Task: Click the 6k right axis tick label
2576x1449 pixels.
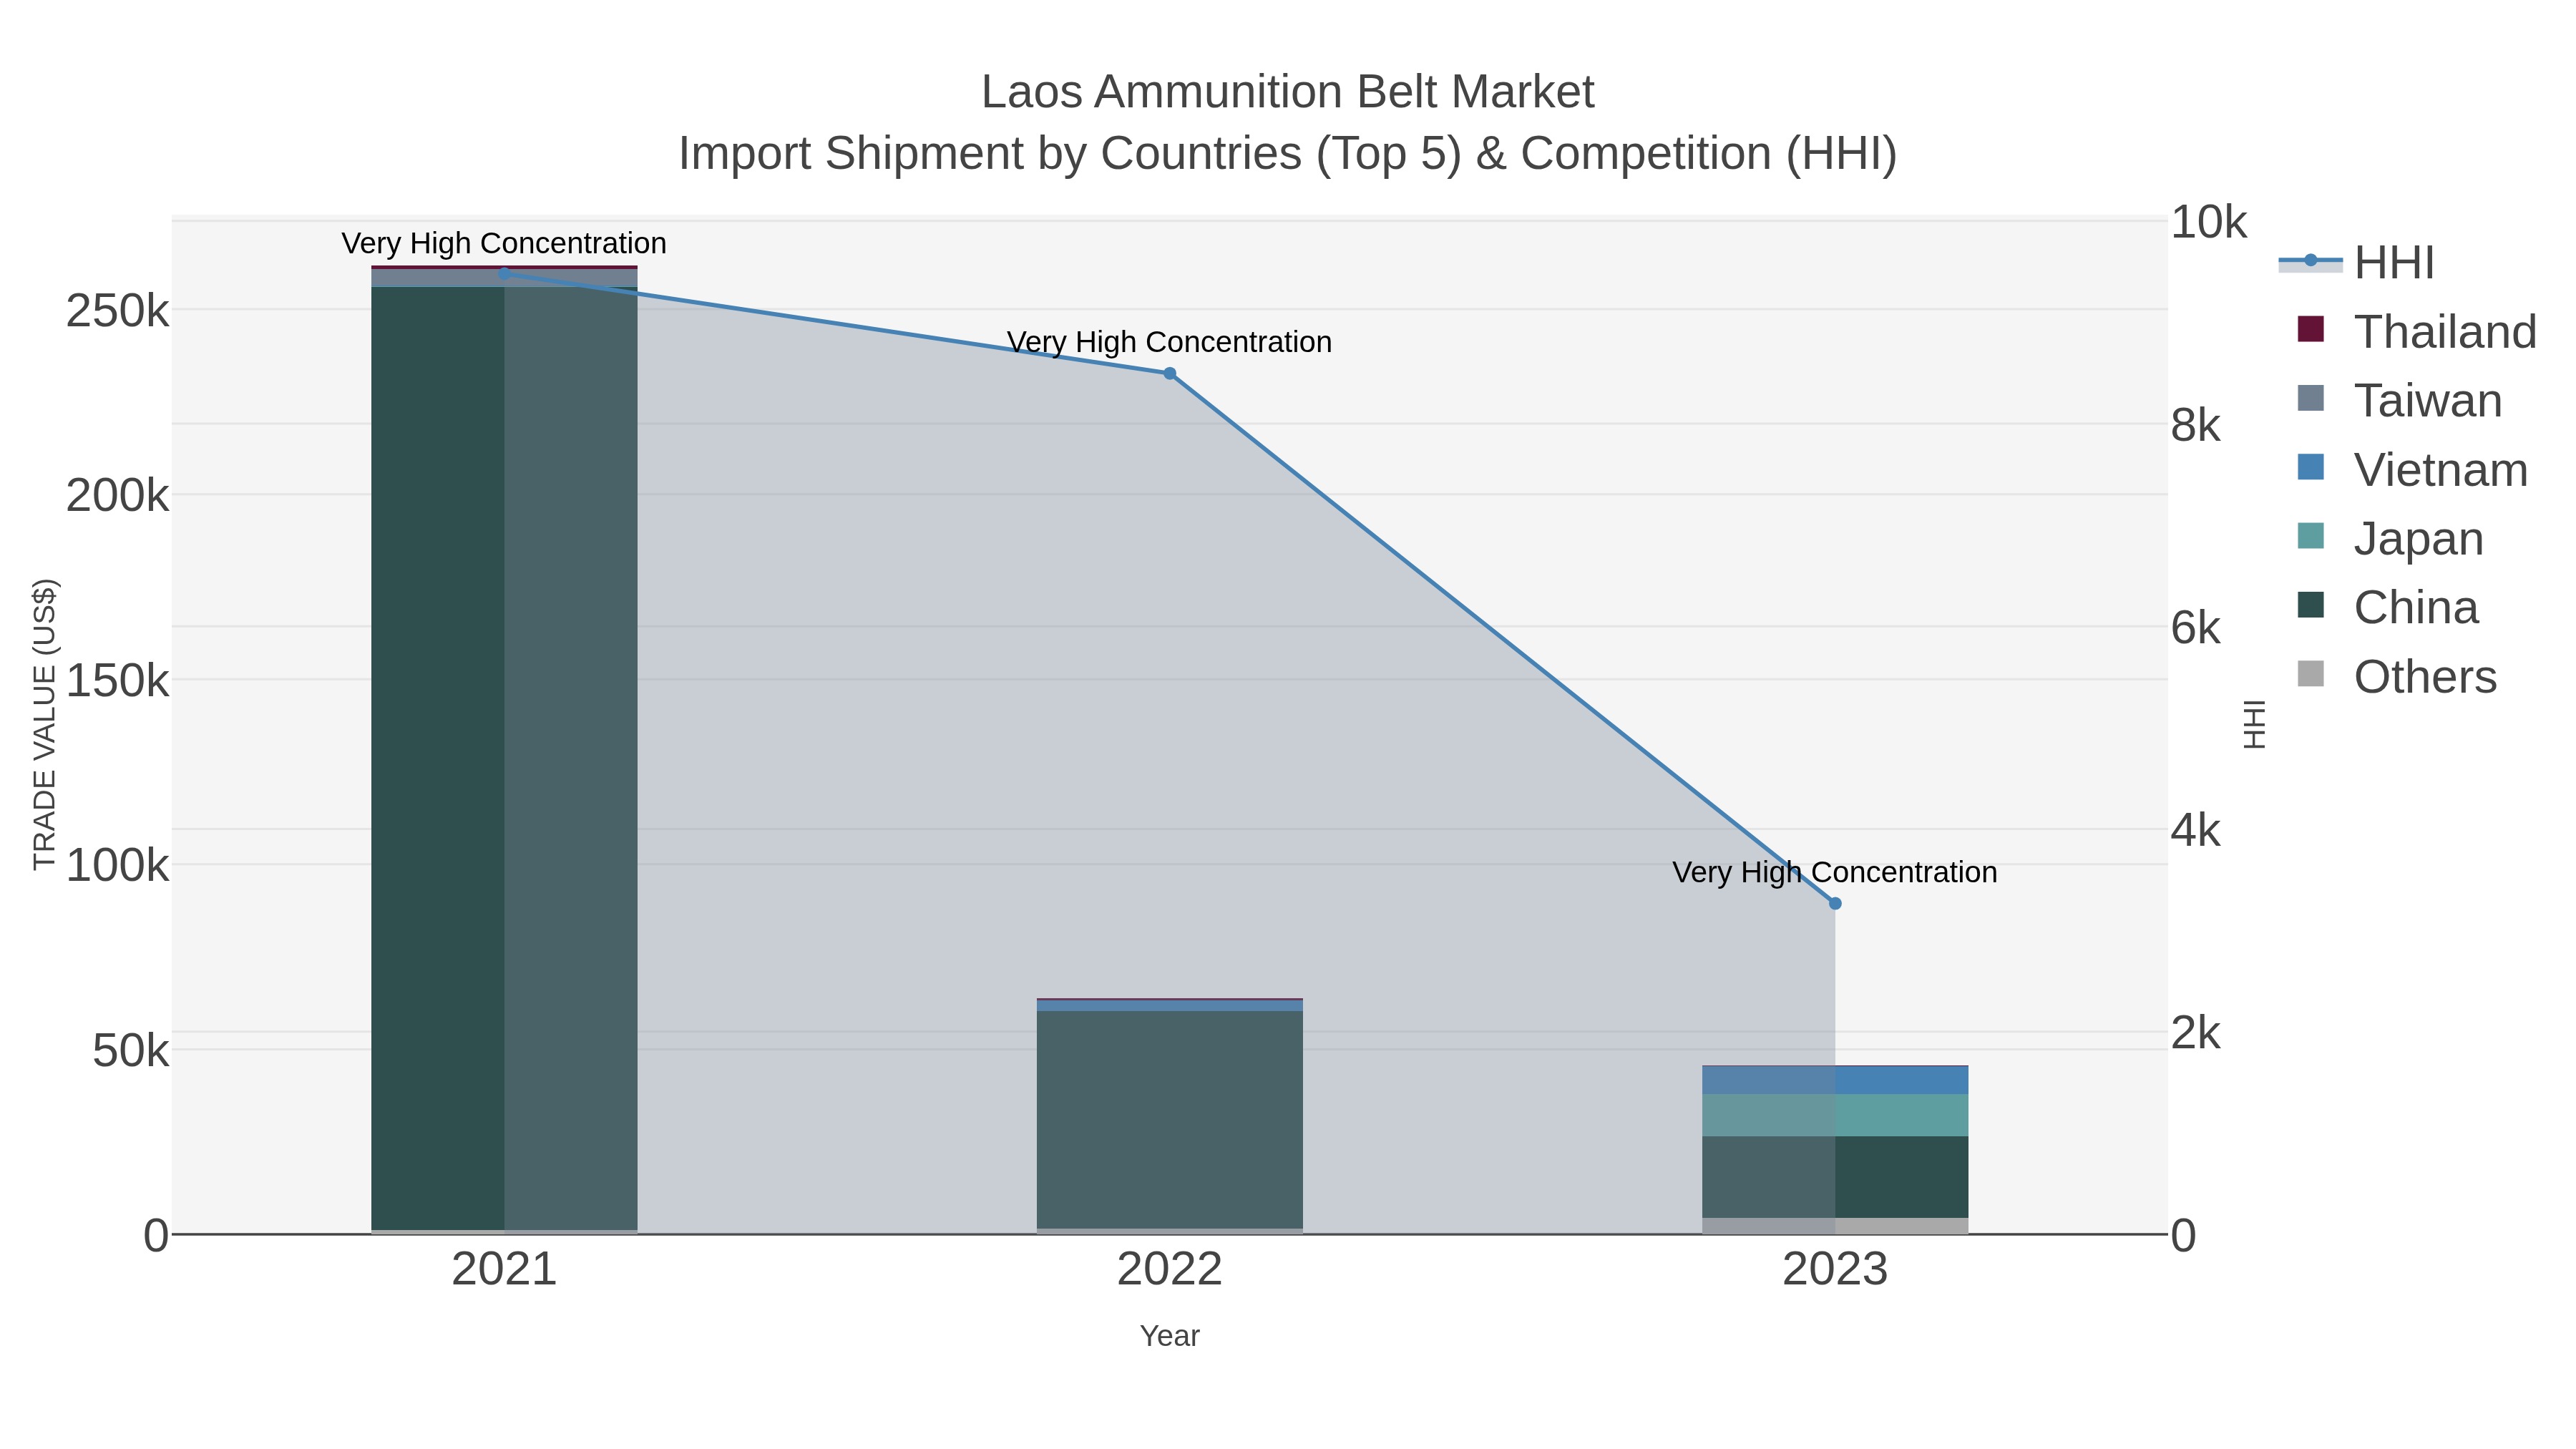Action: click(x=2195, y=628)
